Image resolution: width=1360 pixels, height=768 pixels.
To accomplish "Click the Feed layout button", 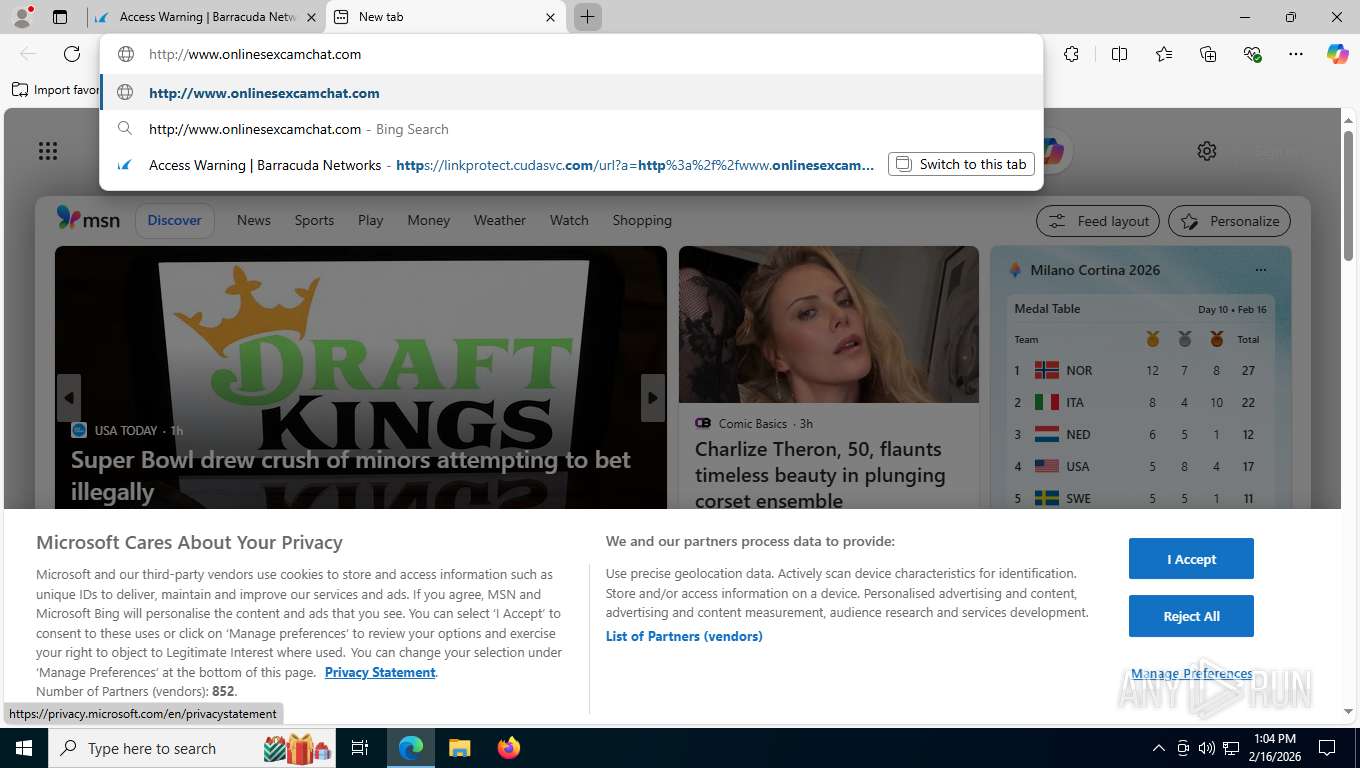I will (x=1098, y=221).
